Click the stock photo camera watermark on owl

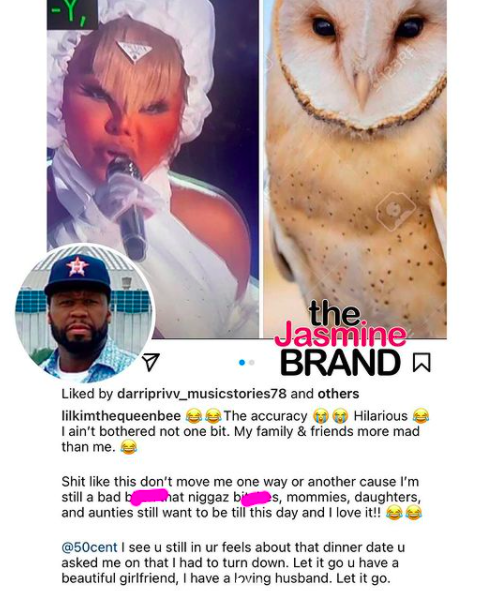(396, 210)
